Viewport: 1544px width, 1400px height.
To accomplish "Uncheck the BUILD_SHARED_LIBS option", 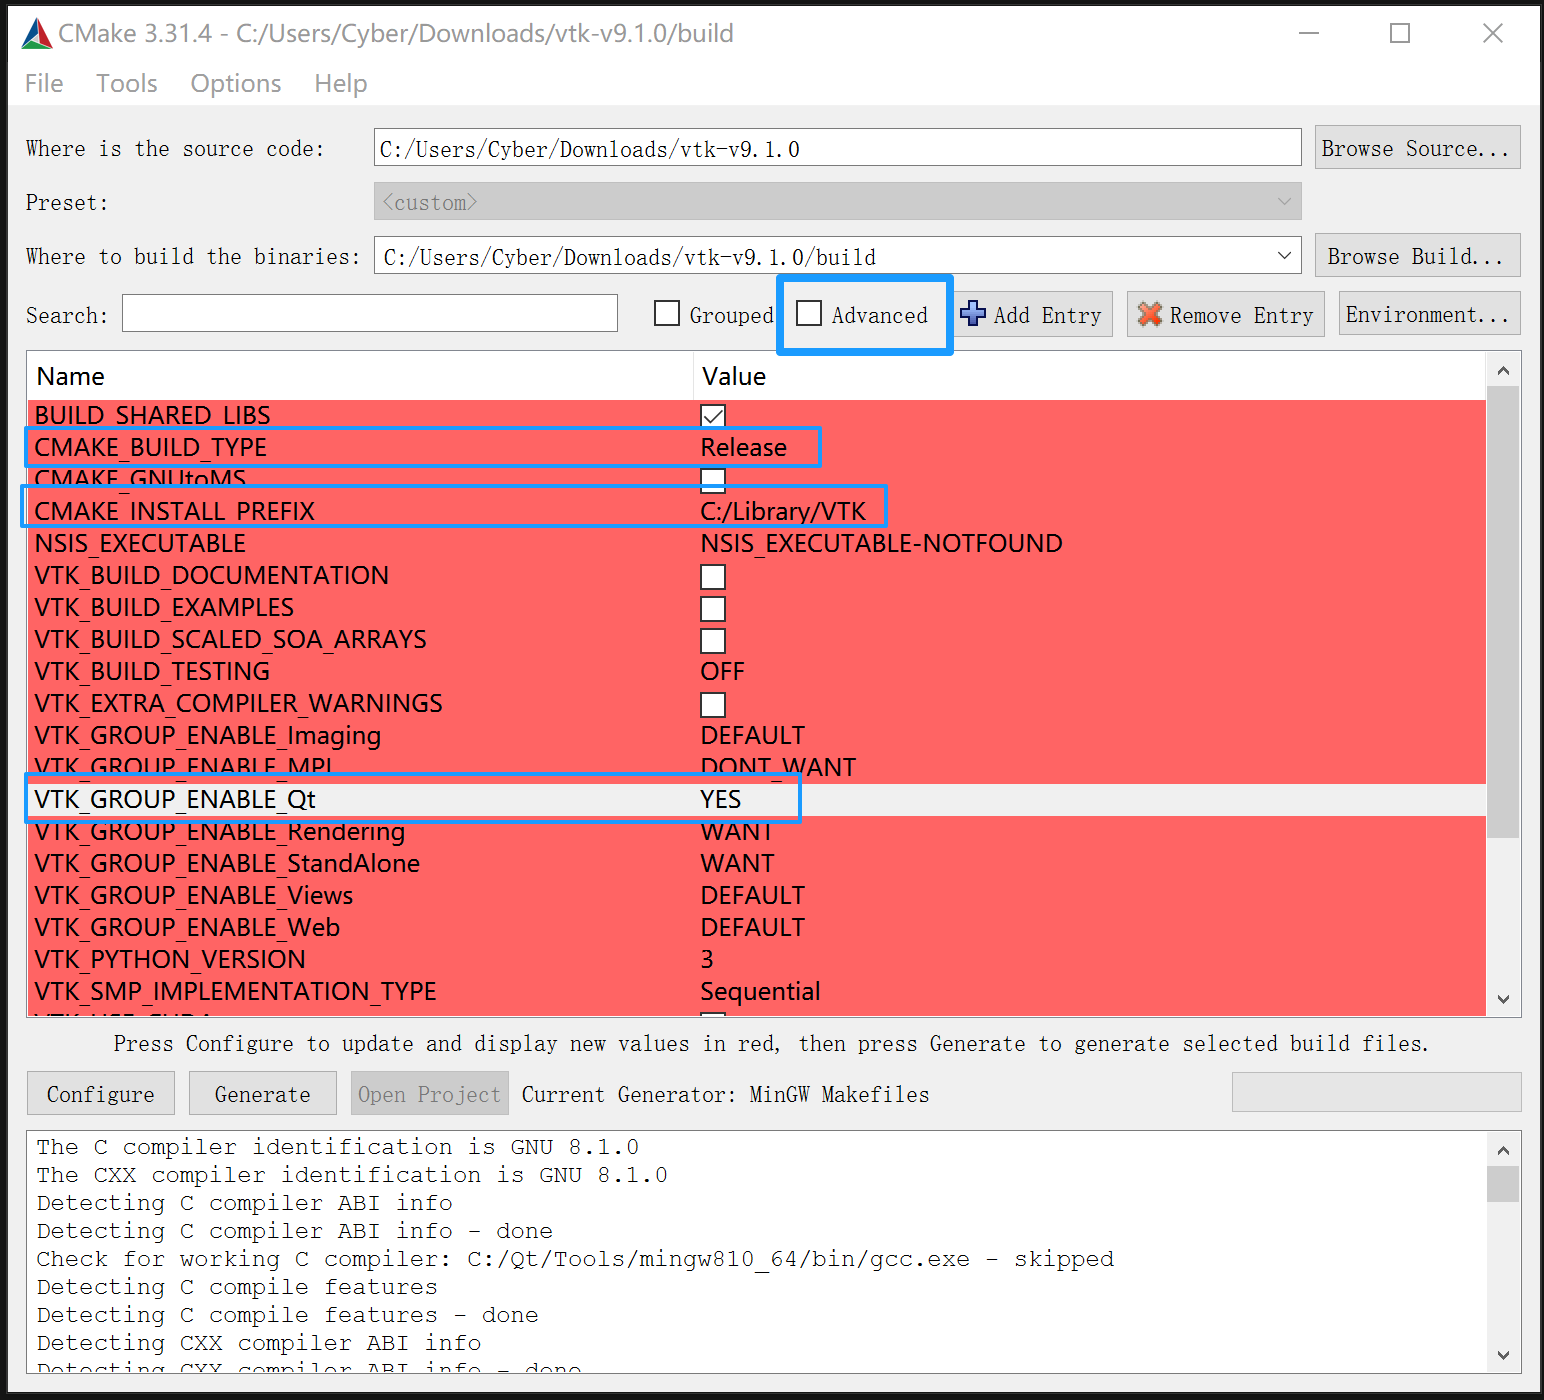I will (x=713, y=415).
